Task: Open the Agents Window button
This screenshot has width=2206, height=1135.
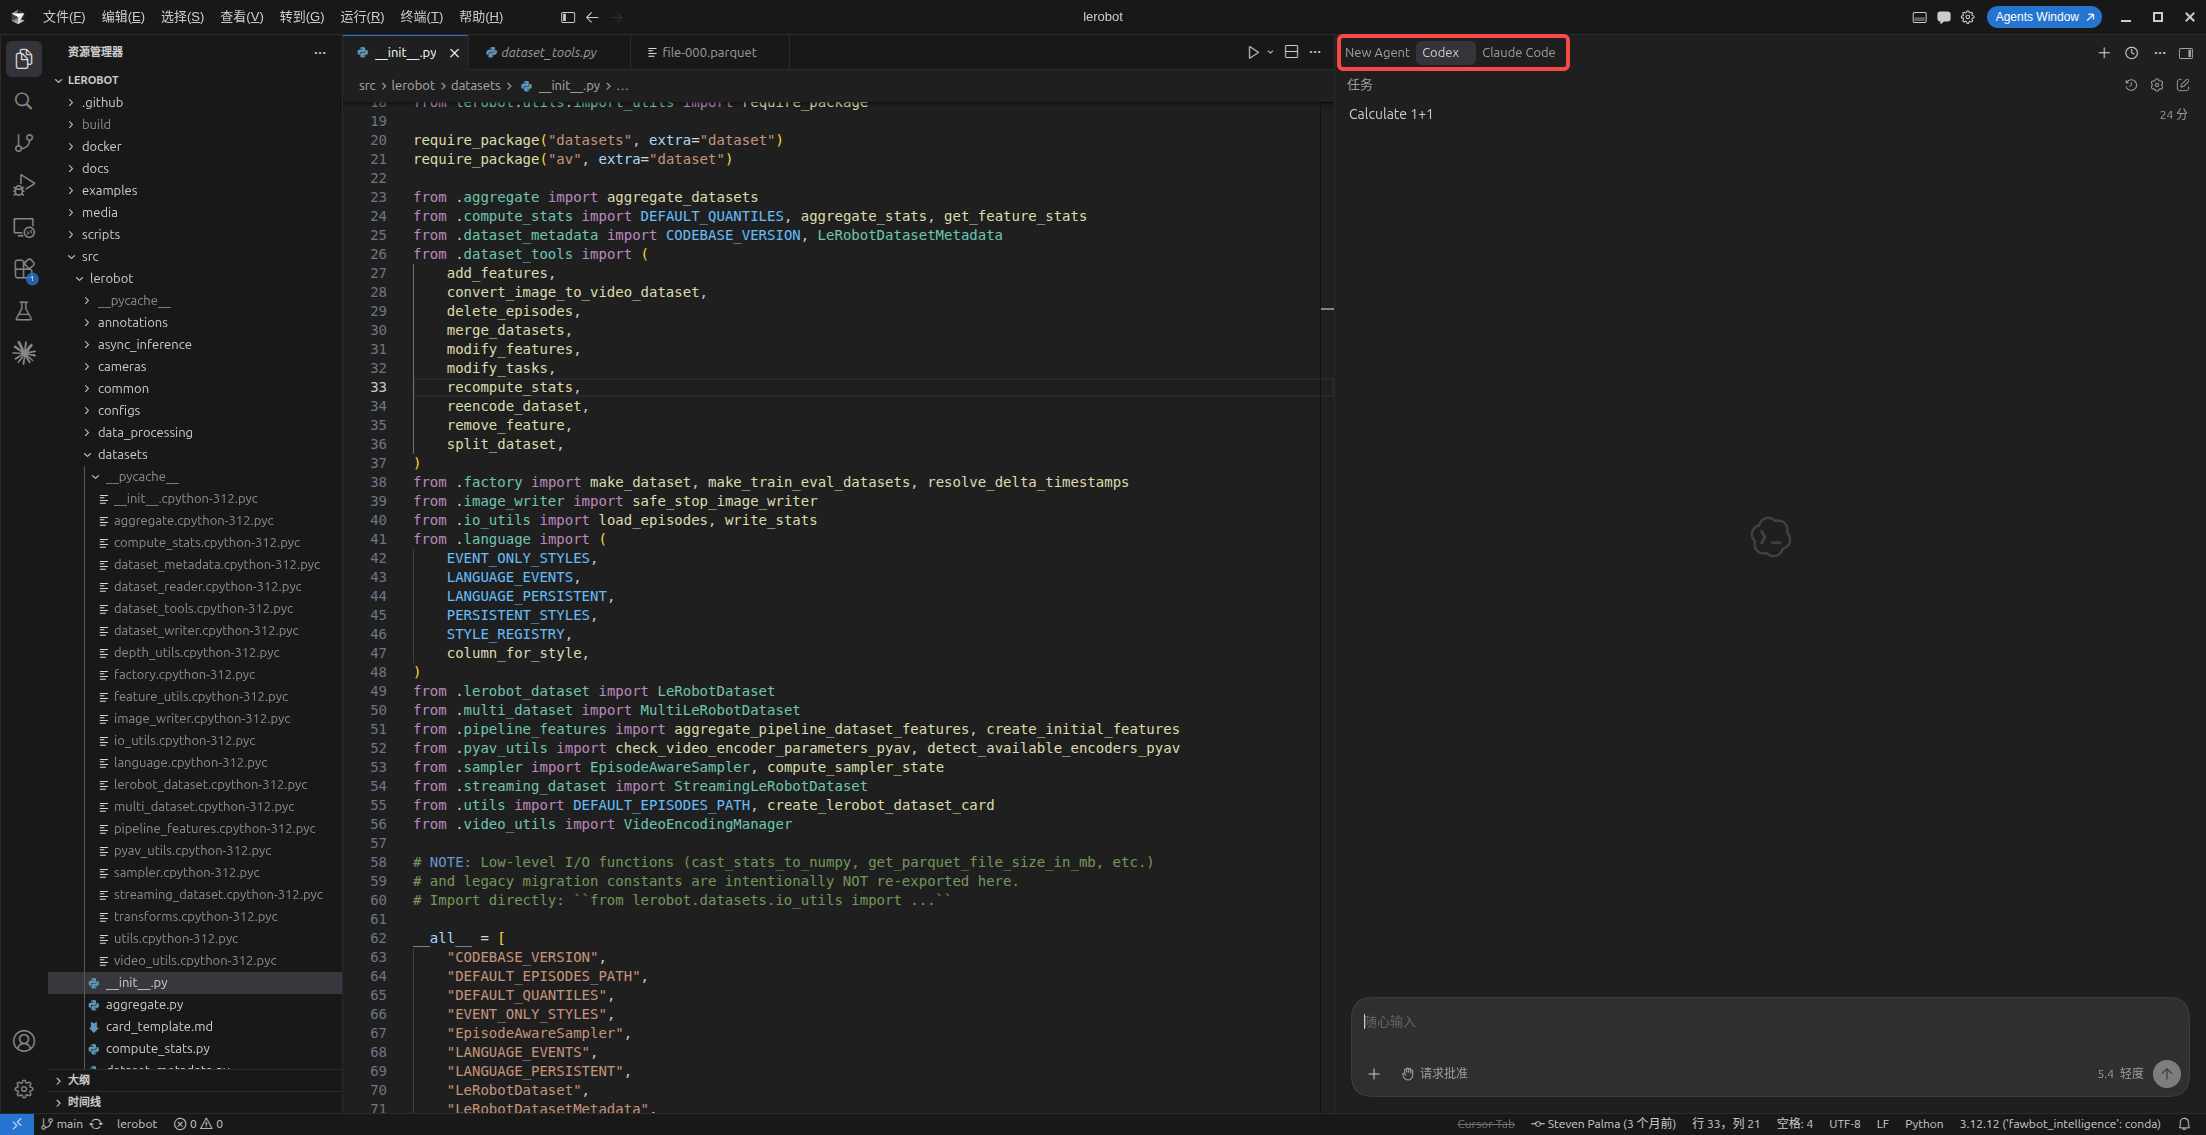Action: (x=2044, y=17)
